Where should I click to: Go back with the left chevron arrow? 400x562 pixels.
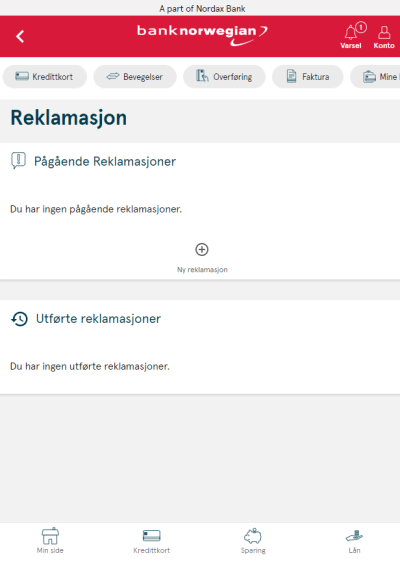[20, 36]
